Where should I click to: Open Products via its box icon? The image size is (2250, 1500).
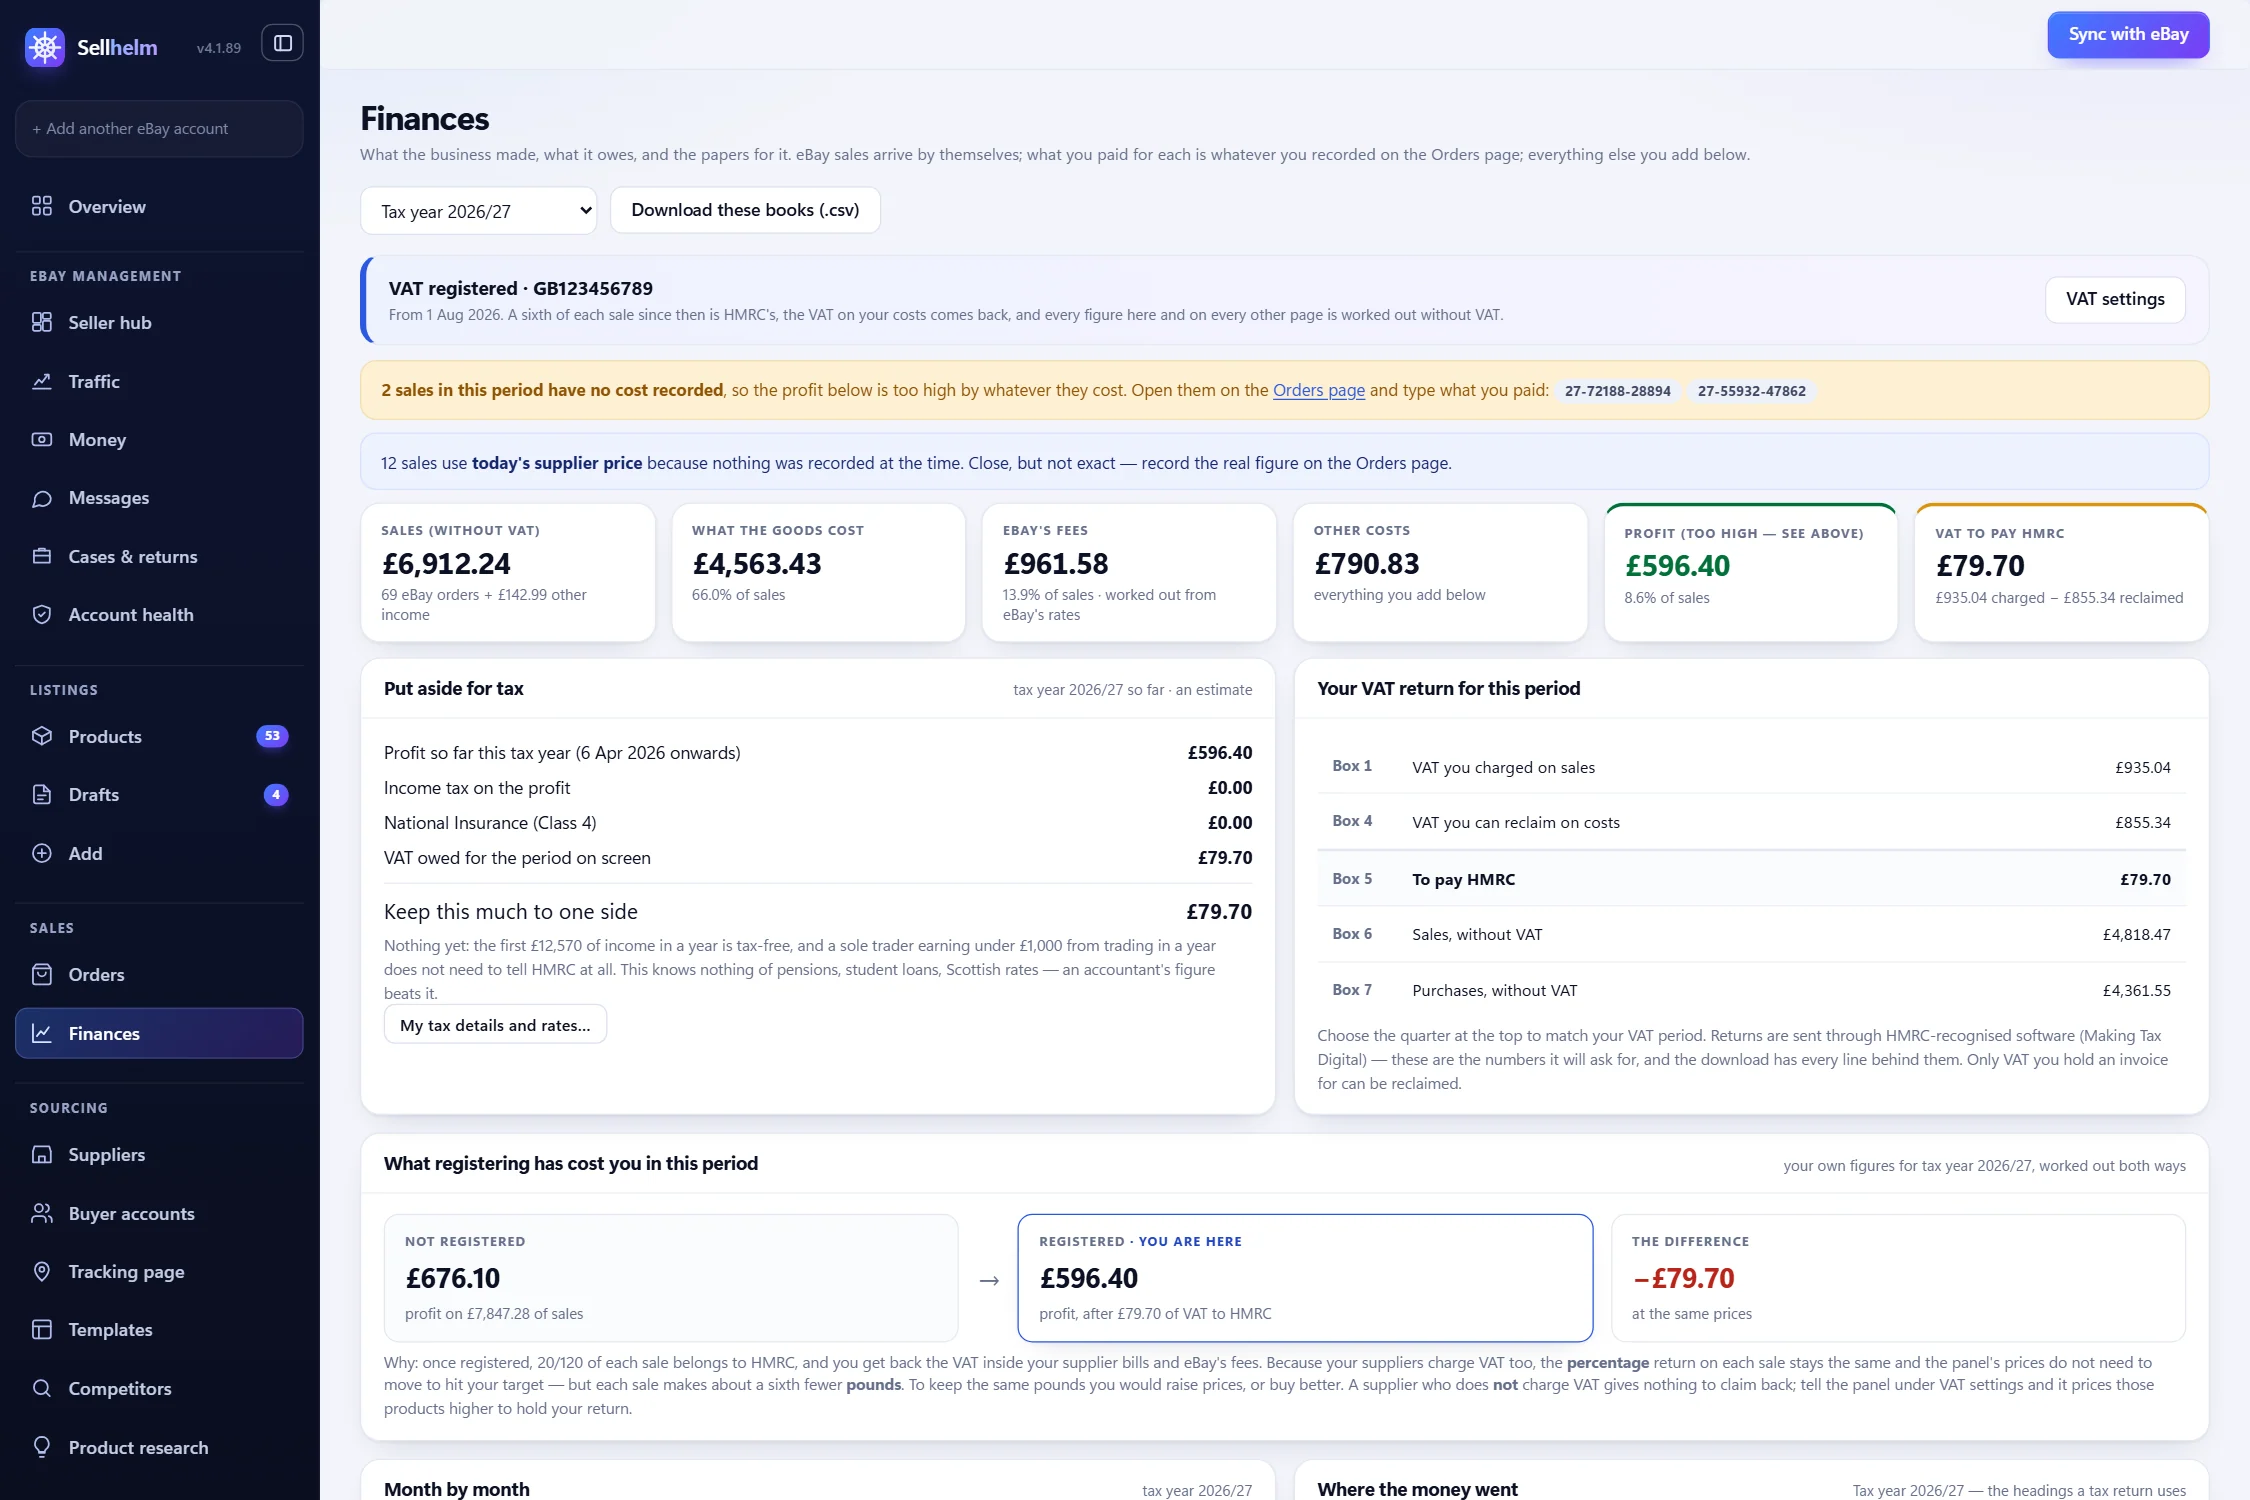[x=42, y=736]
